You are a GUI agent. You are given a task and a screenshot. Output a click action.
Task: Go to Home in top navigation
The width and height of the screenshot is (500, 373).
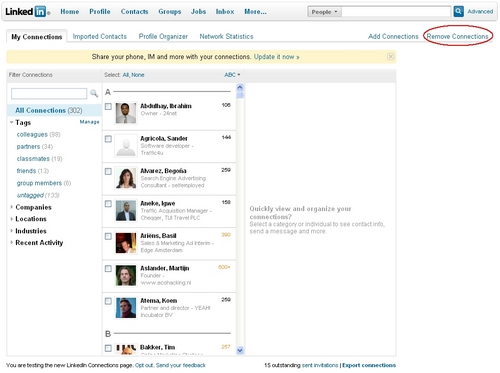coord(70,12)
